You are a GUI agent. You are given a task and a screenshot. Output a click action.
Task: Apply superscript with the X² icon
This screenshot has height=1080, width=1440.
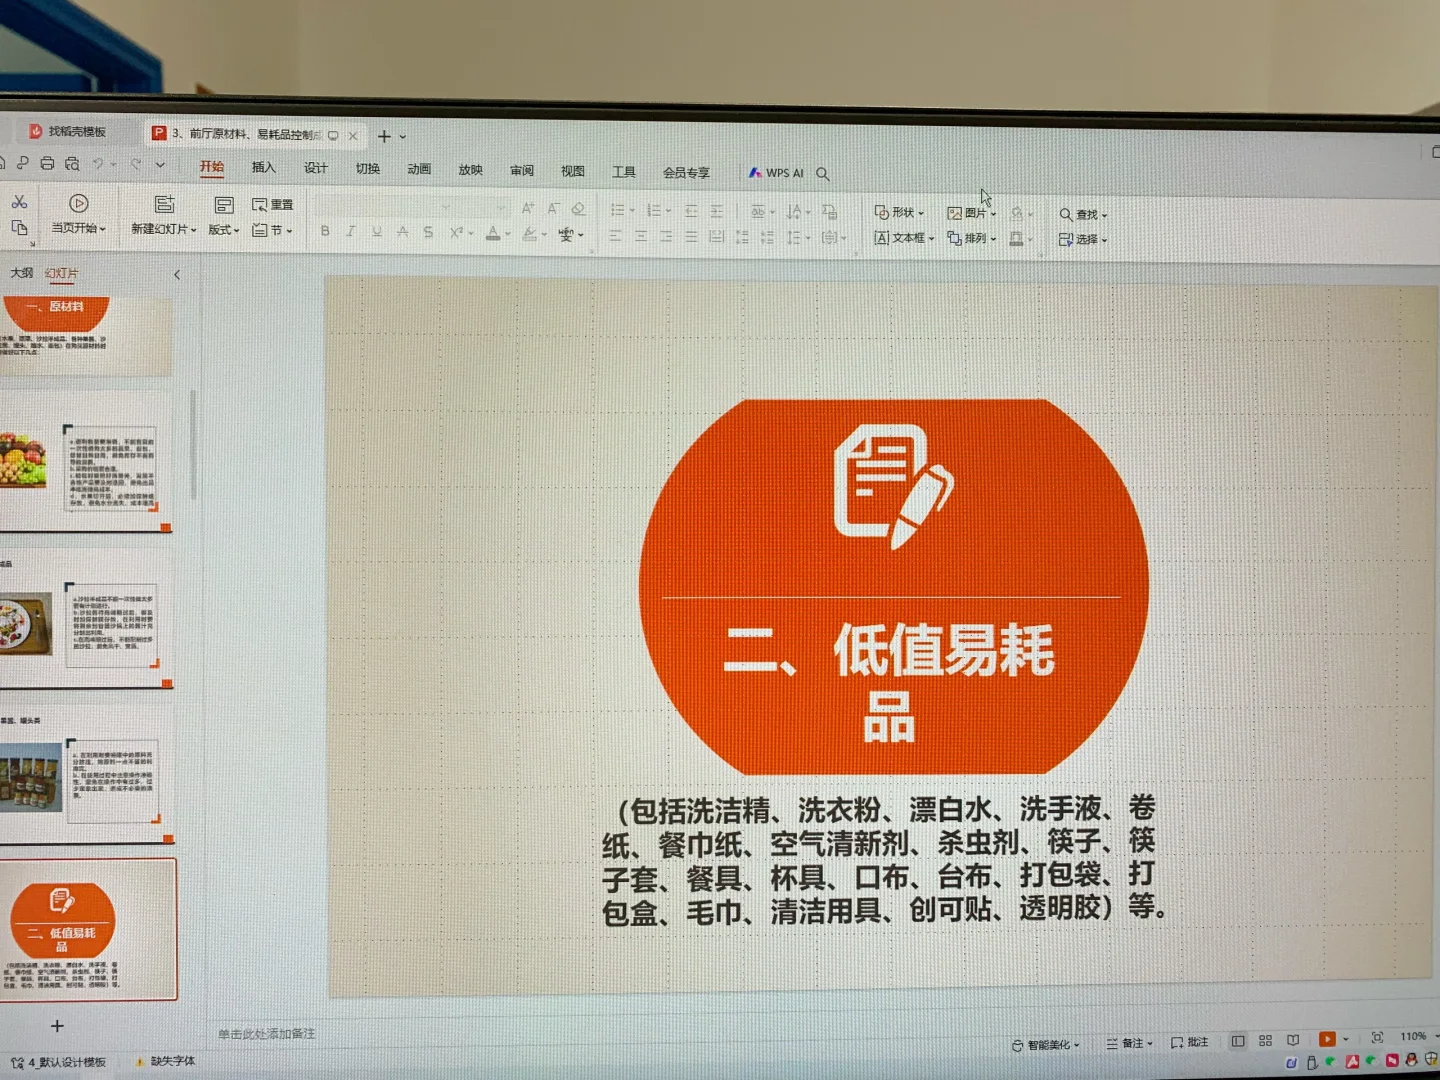(458, 233)
